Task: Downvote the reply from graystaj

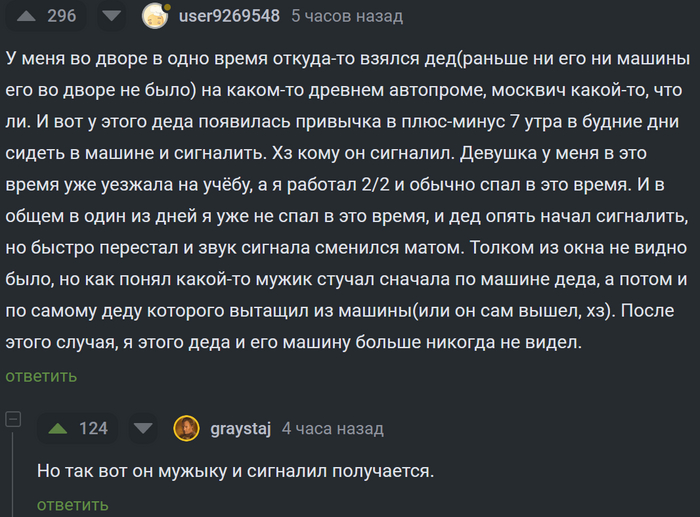Action: tap(144, 428)
